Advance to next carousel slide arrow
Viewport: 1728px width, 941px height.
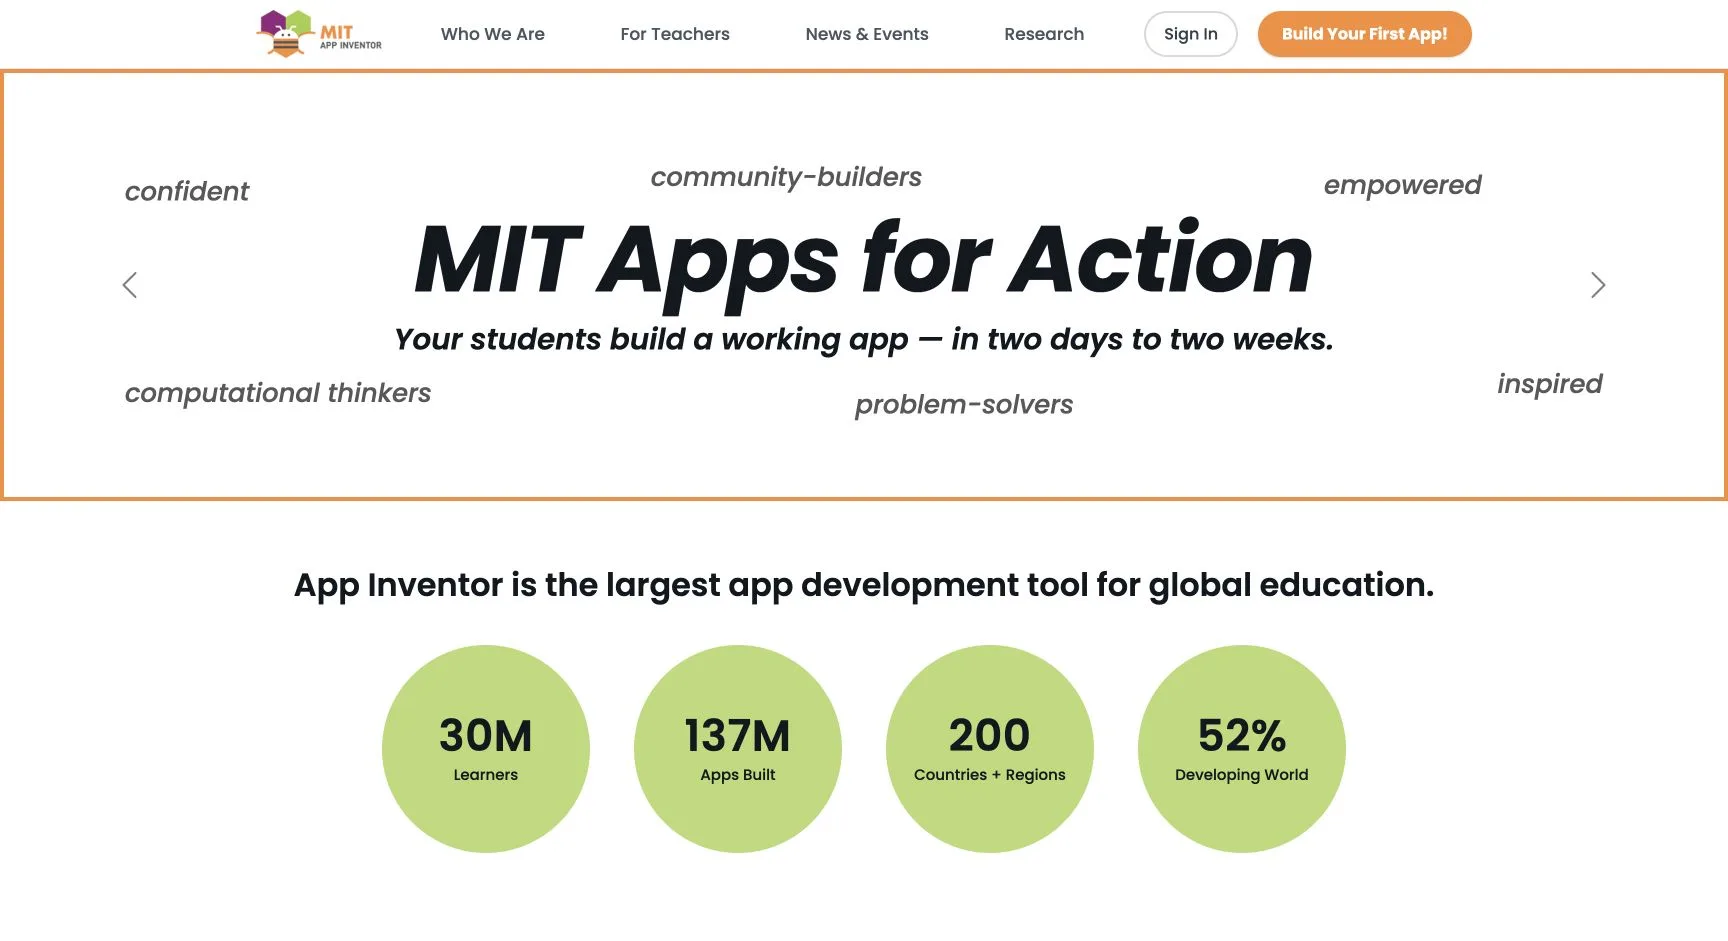[x=1598, y=285]
